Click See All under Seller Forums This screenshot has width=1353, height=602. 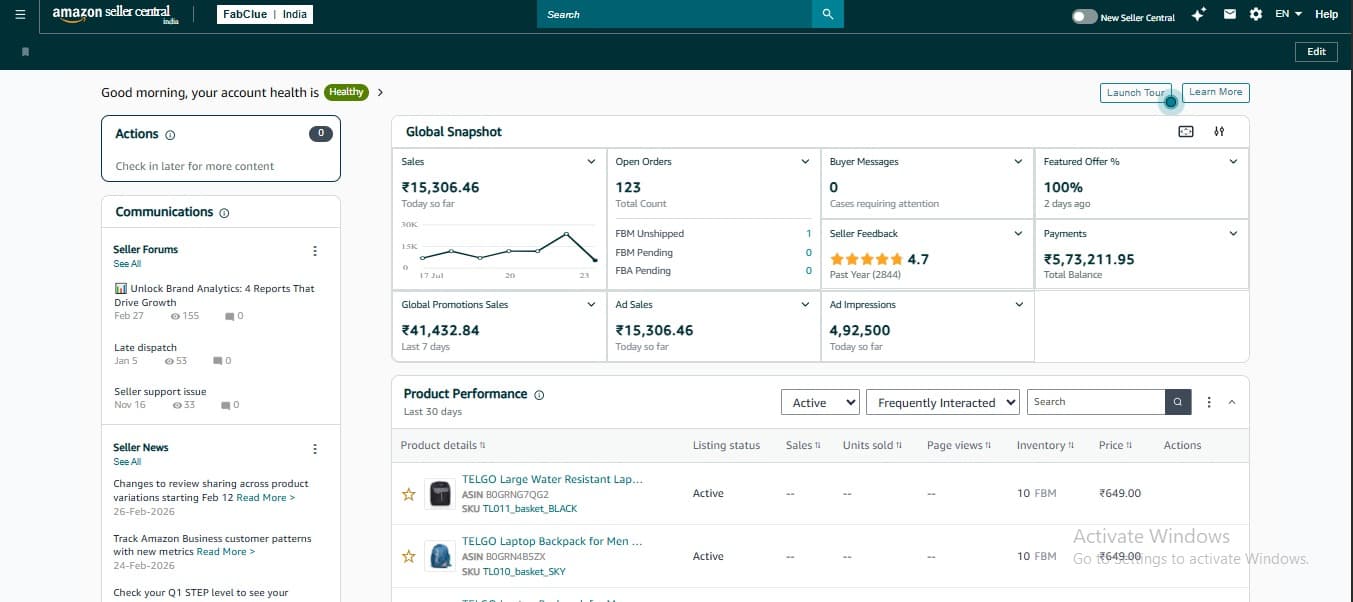coord(127,264)
